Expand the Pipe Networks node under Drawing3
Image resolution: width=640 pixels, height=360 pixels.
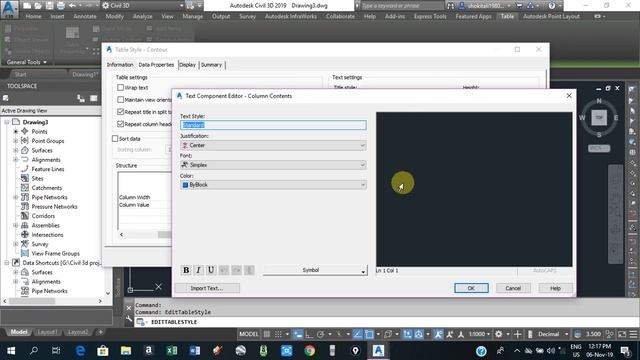click(x=16, y=197)
